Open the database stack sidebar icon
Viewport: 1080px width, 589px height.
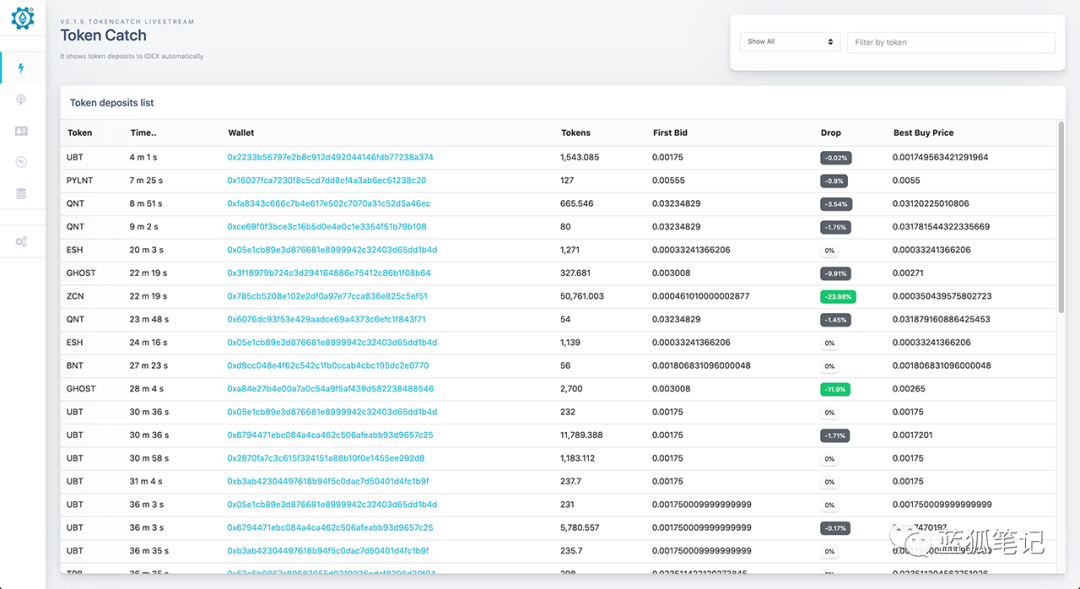(x=22, y=193)
